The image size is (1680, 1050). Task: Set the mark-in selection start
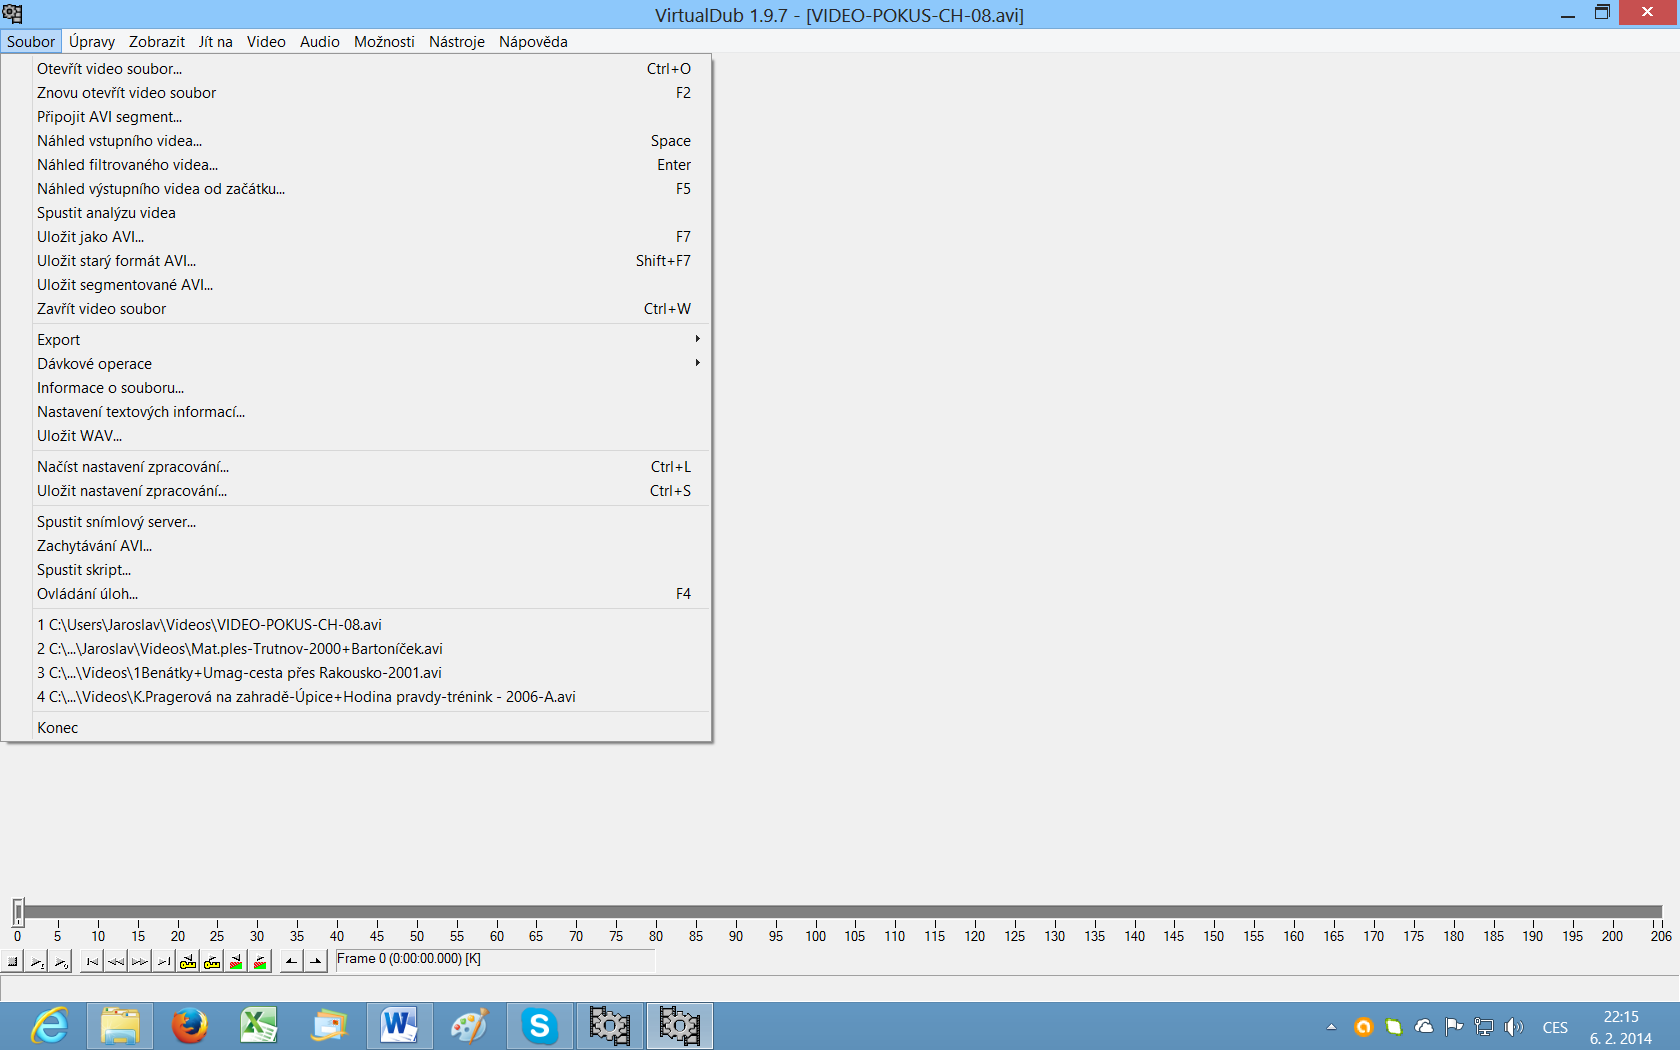(292, 962)
